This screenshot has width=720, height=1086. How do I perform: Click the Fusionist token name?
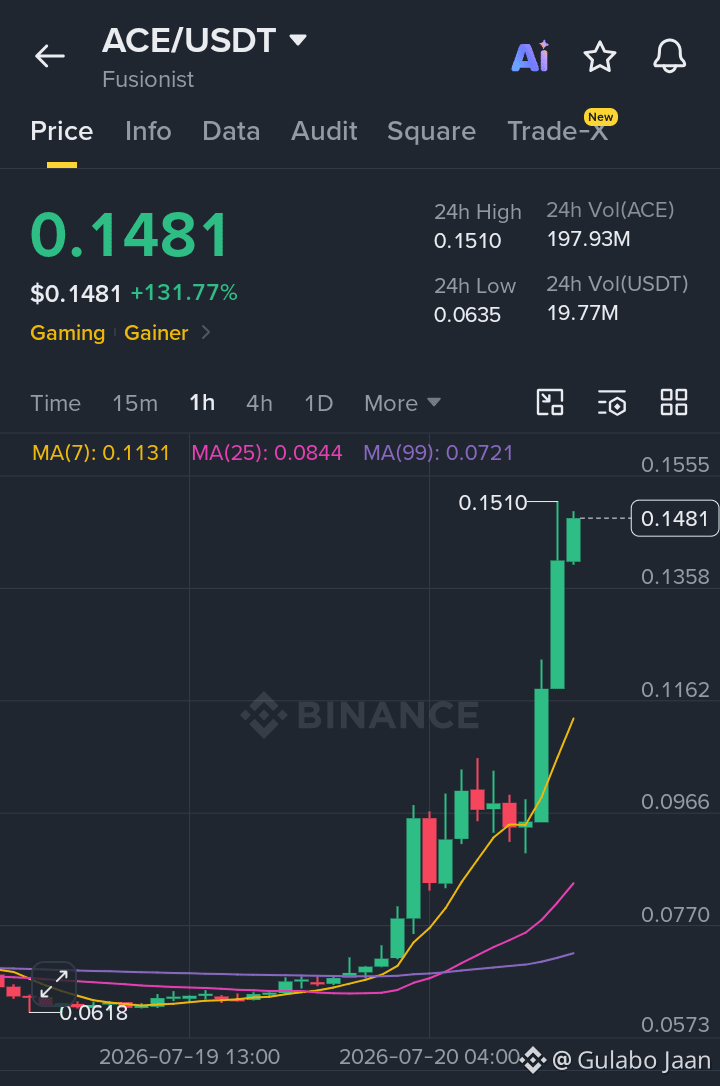tap(148, 80)
